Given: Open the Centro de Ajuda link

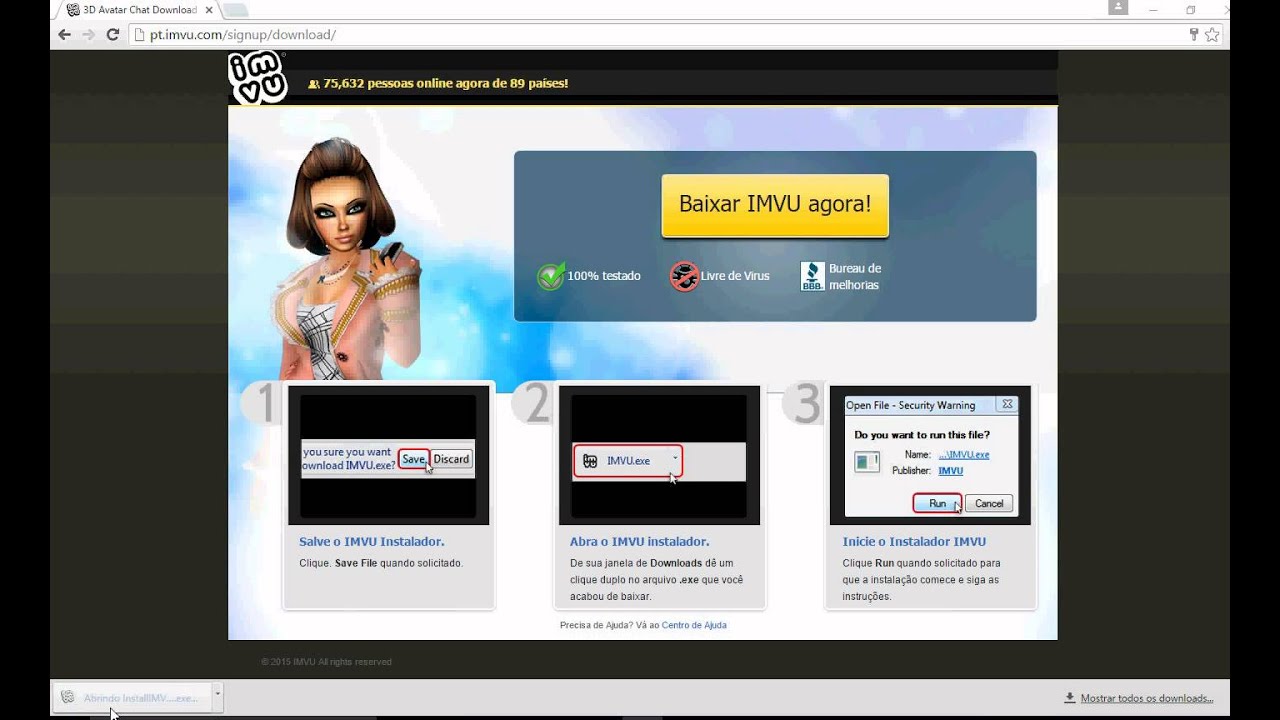Looking at the screenshot, I should pyautogui.click(x=694, y=625).
